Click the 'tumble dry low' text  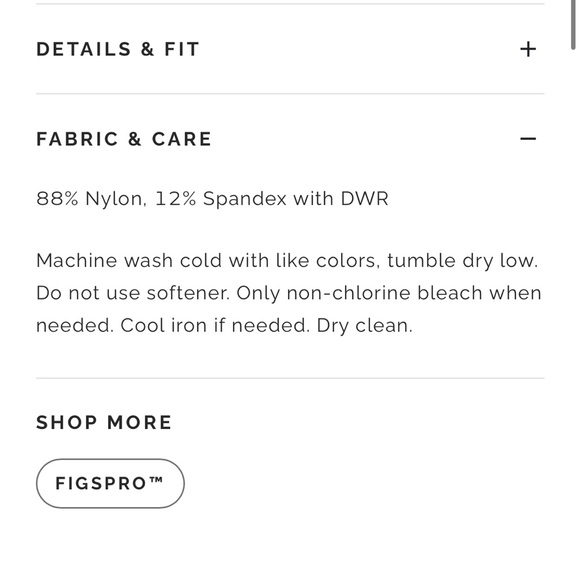pos(460,260)
